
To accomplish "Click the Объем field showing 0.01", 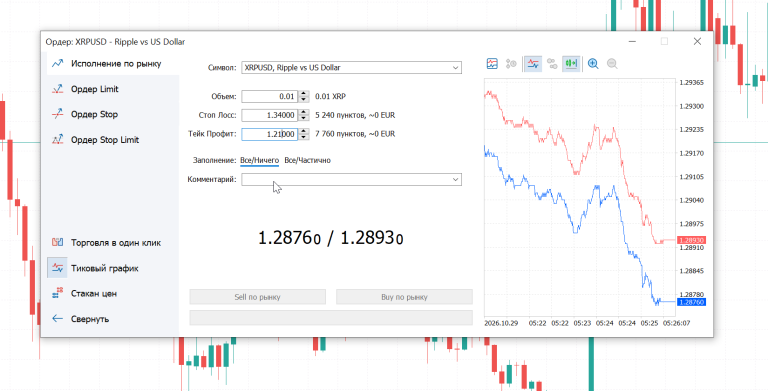I will (x=270, y=97).
